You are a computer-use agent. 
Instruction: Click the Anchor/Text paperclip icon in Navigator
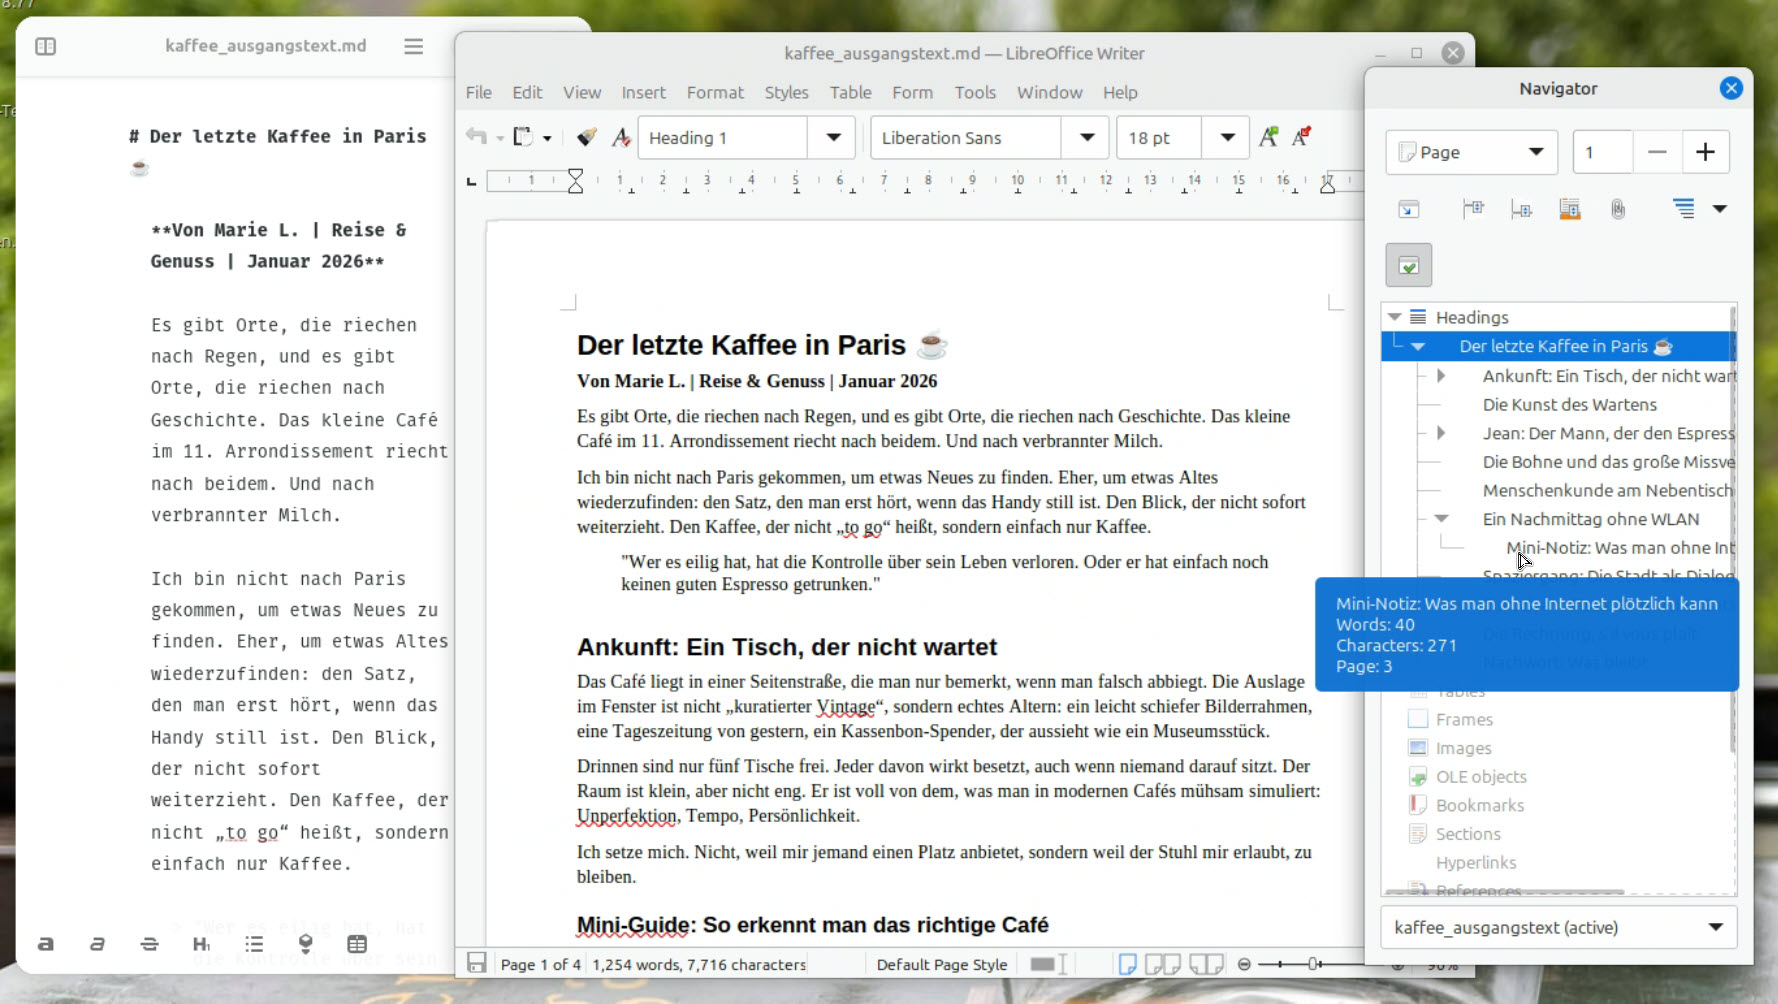1618,209
